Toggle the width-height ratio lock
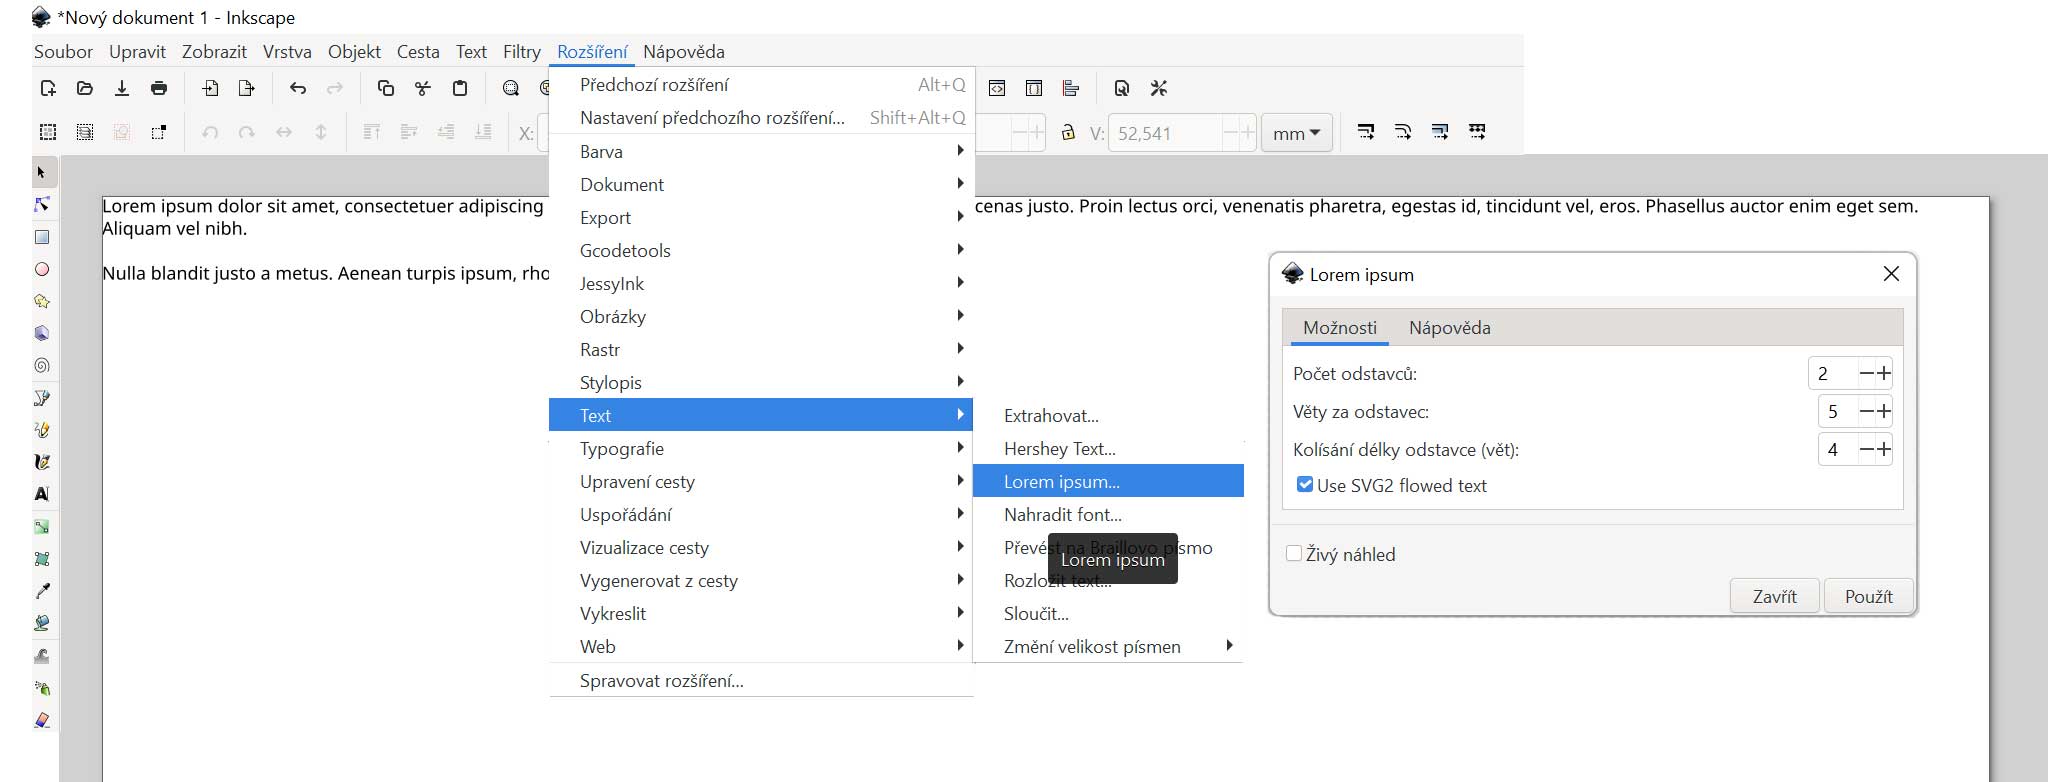The height and width of the screenshot is (782, 2048). [1068, 133]
